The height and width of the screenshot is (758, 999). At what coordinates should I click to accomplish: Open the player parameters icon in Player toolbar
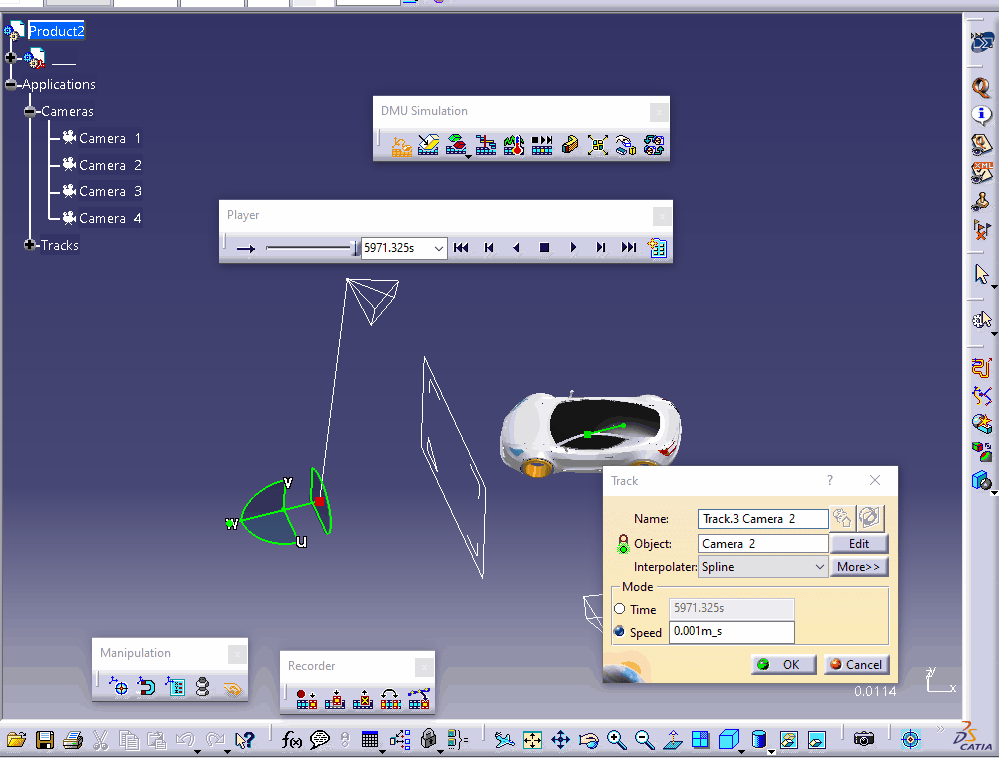[657, 248]
